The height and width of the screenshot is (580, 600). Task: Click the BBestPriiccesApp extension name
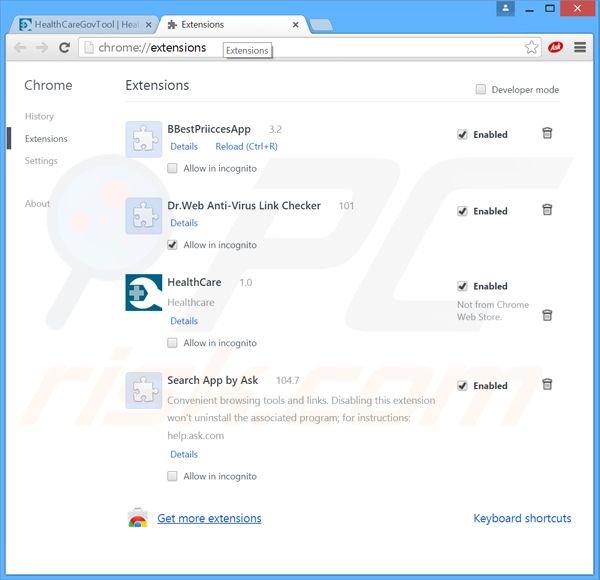pos(209,129)
